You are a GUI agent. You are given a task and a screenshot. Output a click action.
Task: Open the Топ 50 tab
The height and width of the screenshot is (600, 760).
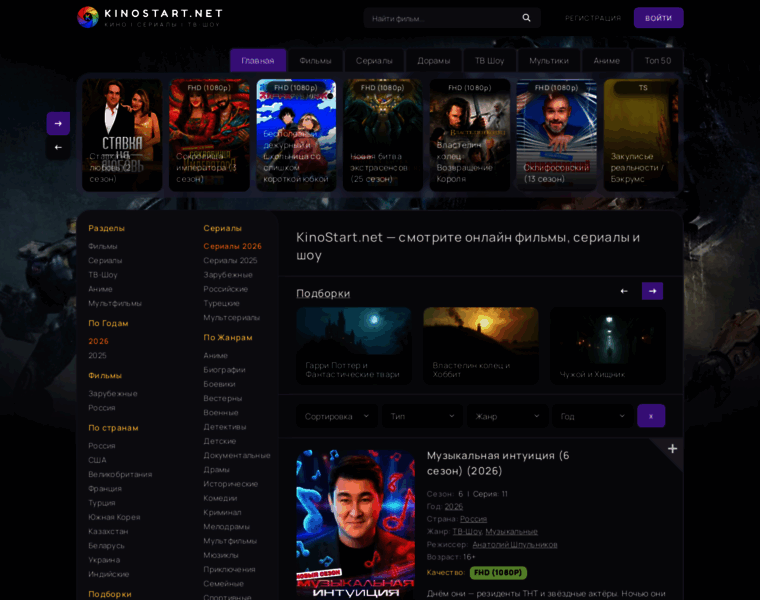point(658,61)
